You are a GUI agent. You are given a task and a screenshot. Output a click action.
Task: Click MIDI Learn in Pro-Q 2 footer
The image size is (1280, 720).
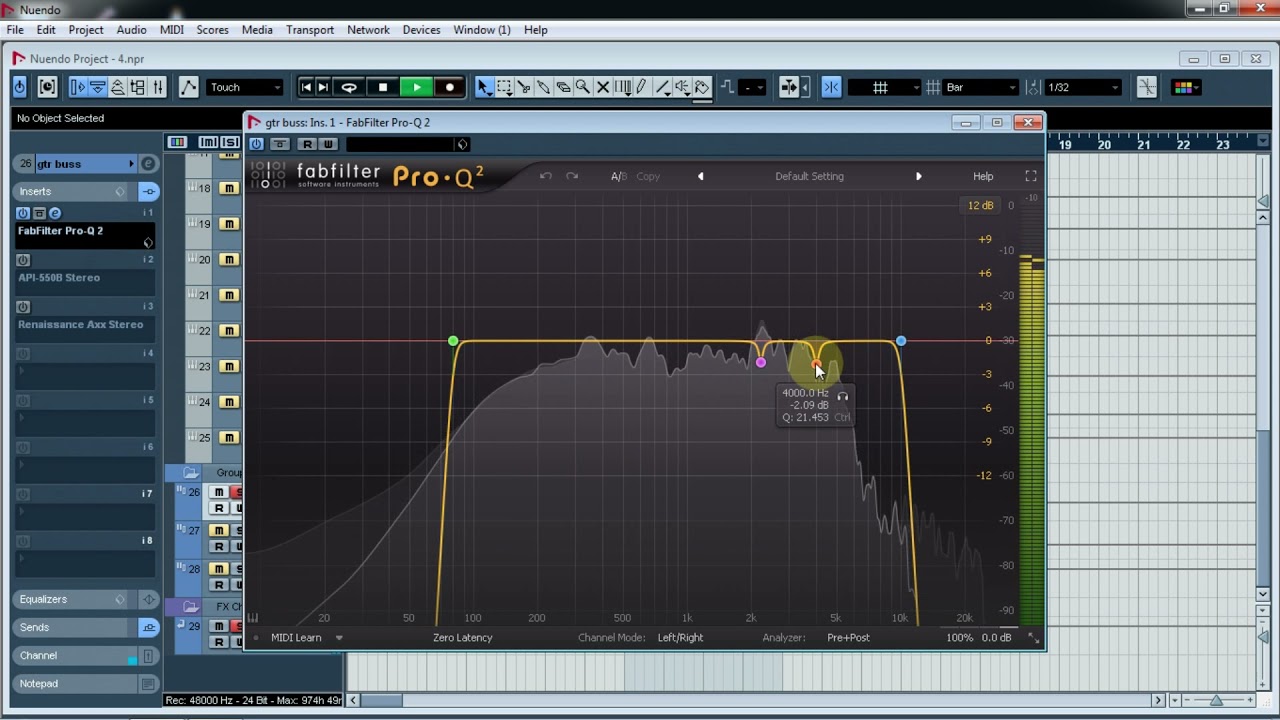tap(296, 638)
